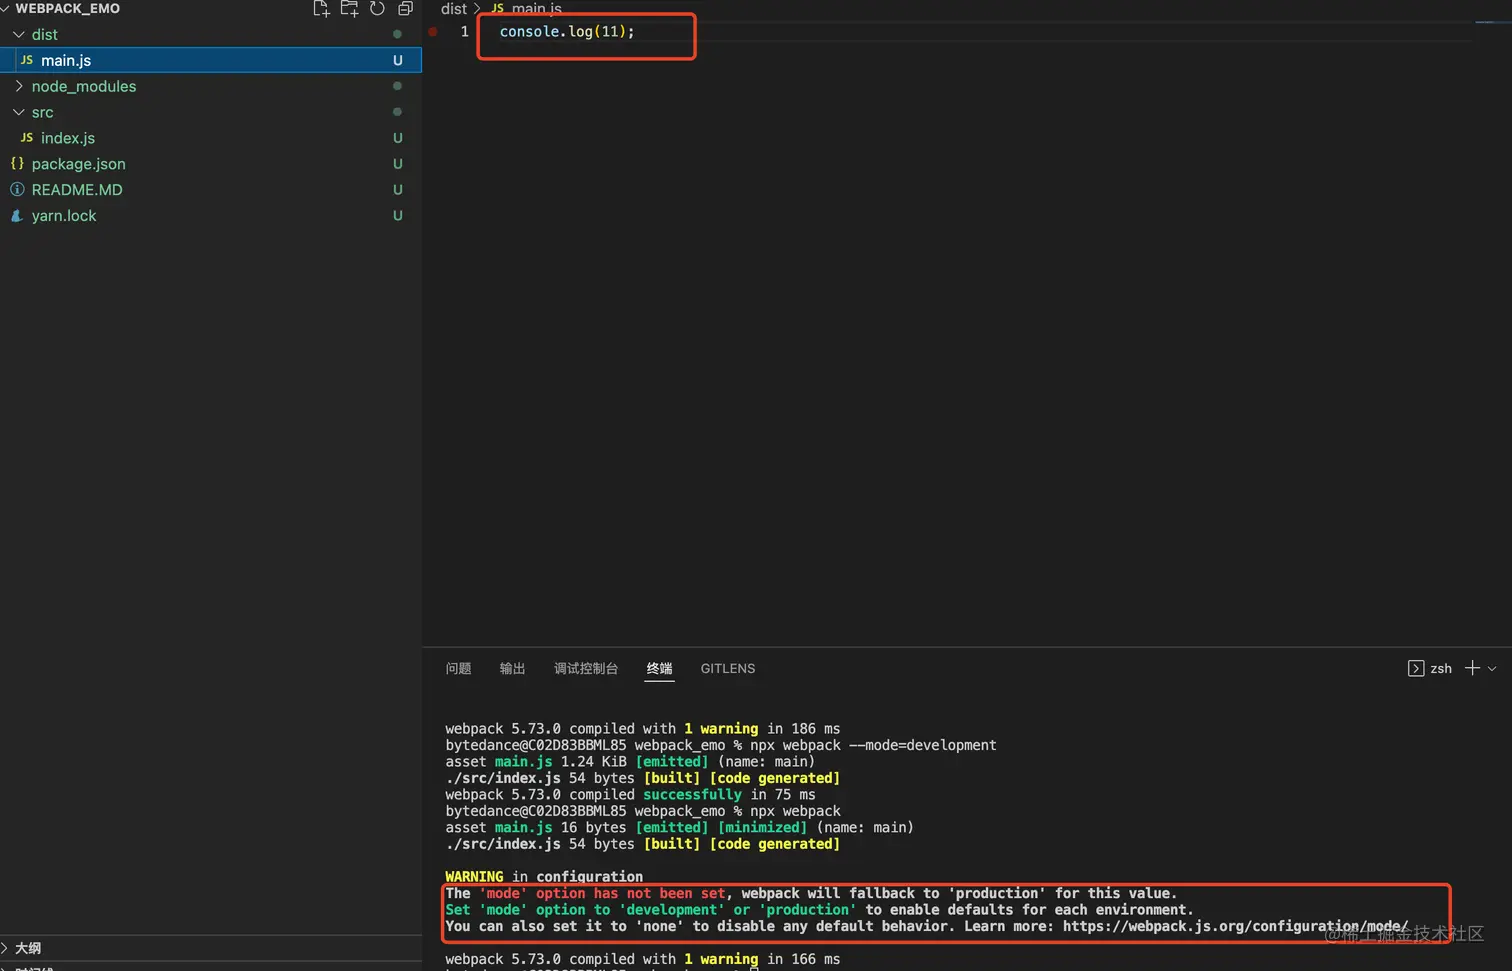
Task: Open the webpack.js.org configuration mode link
Action: point(1235,926)
